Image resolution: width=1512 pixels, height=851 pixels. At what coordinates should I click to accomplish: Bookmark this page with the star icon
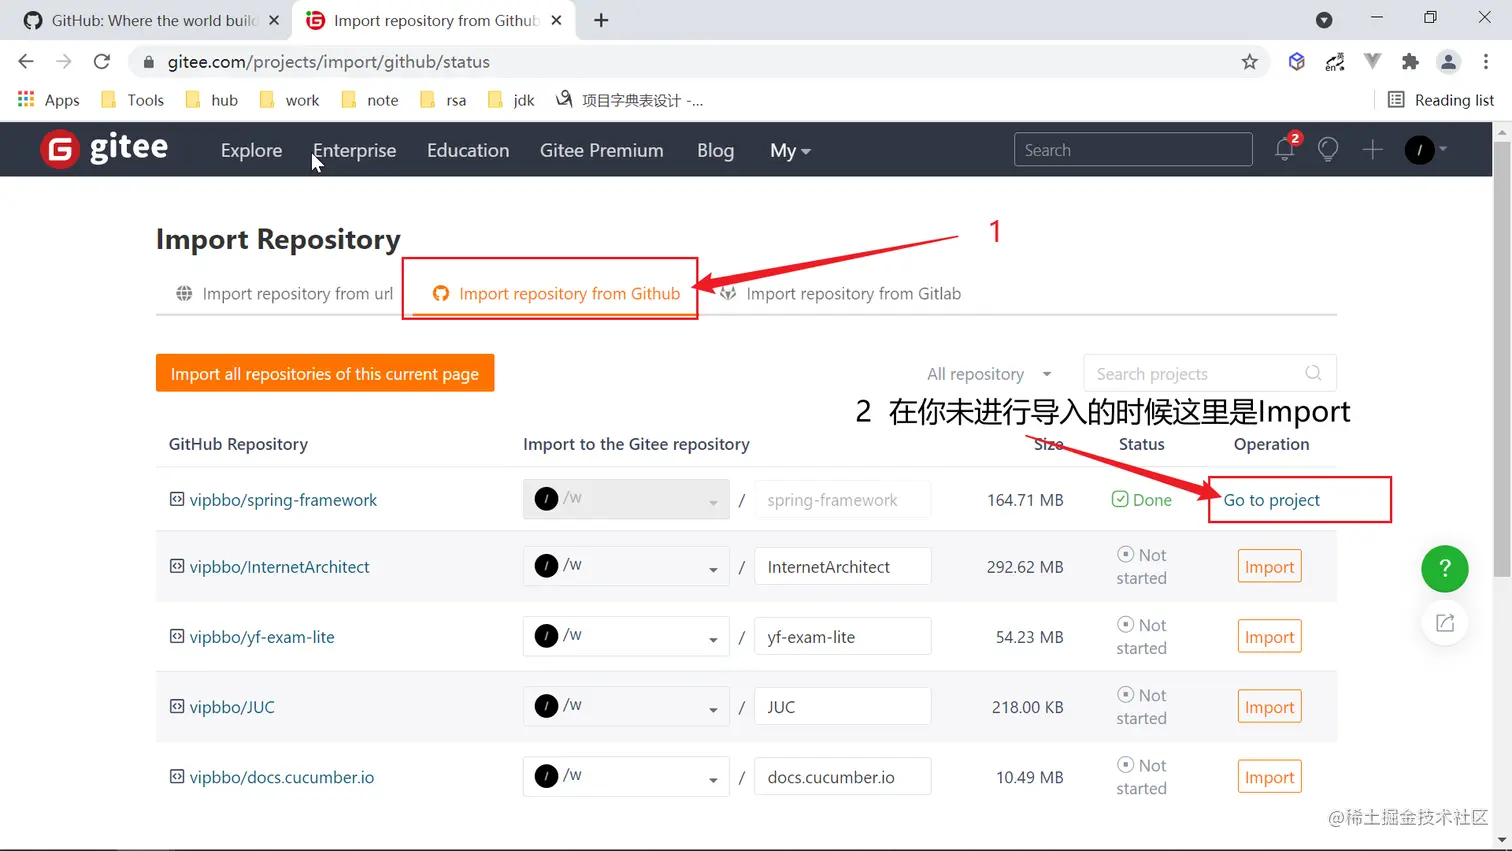coord(1249,62)
